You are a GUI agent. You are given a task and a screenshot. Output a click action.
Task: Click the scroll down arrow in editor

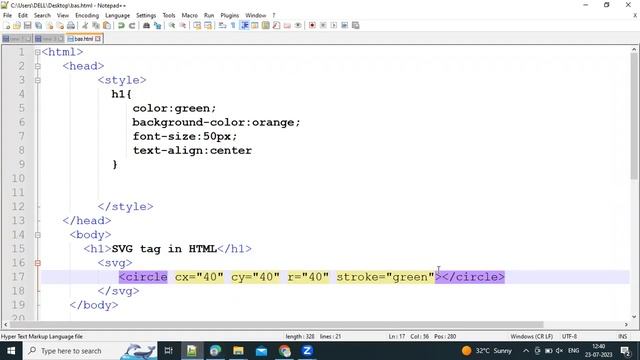coord(634,317)
